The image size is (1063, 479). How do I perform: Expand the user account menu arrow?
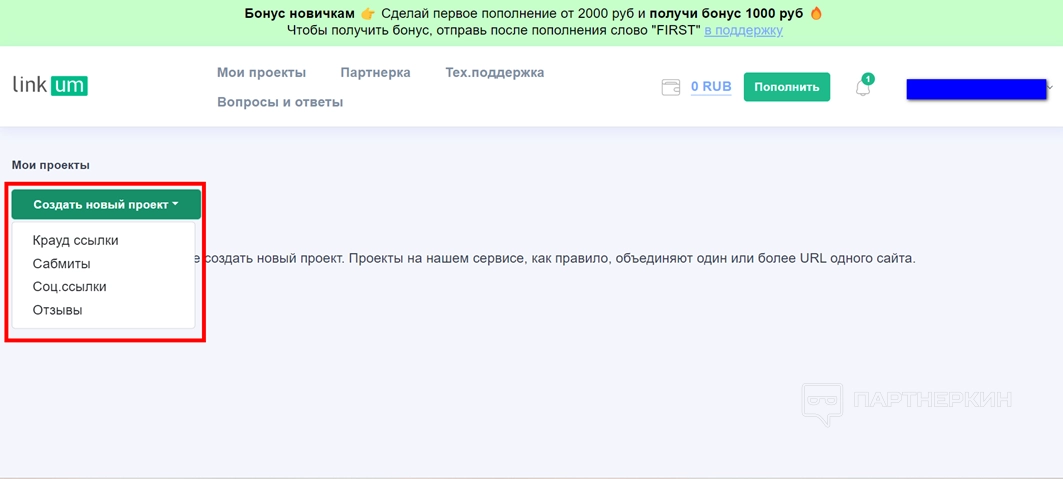1050,87
